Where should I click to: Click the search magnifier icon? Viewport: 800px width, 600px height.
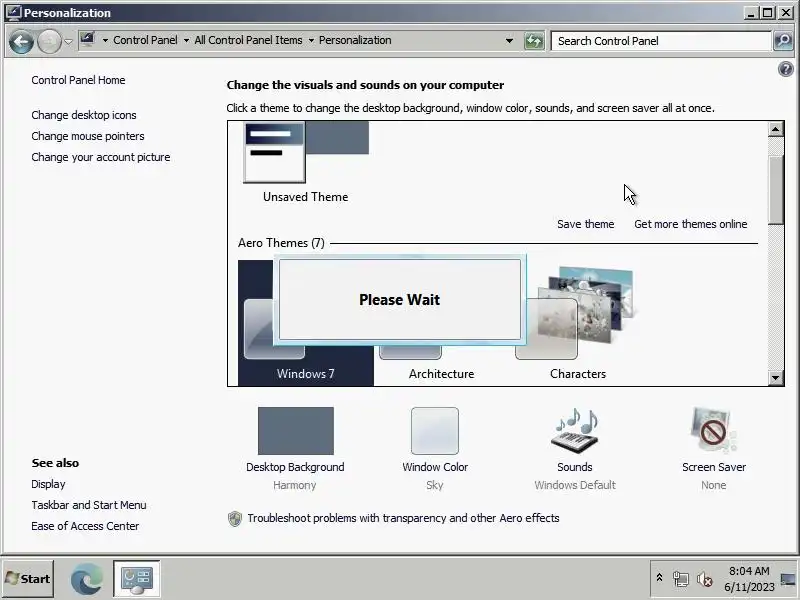coord(783,41)
